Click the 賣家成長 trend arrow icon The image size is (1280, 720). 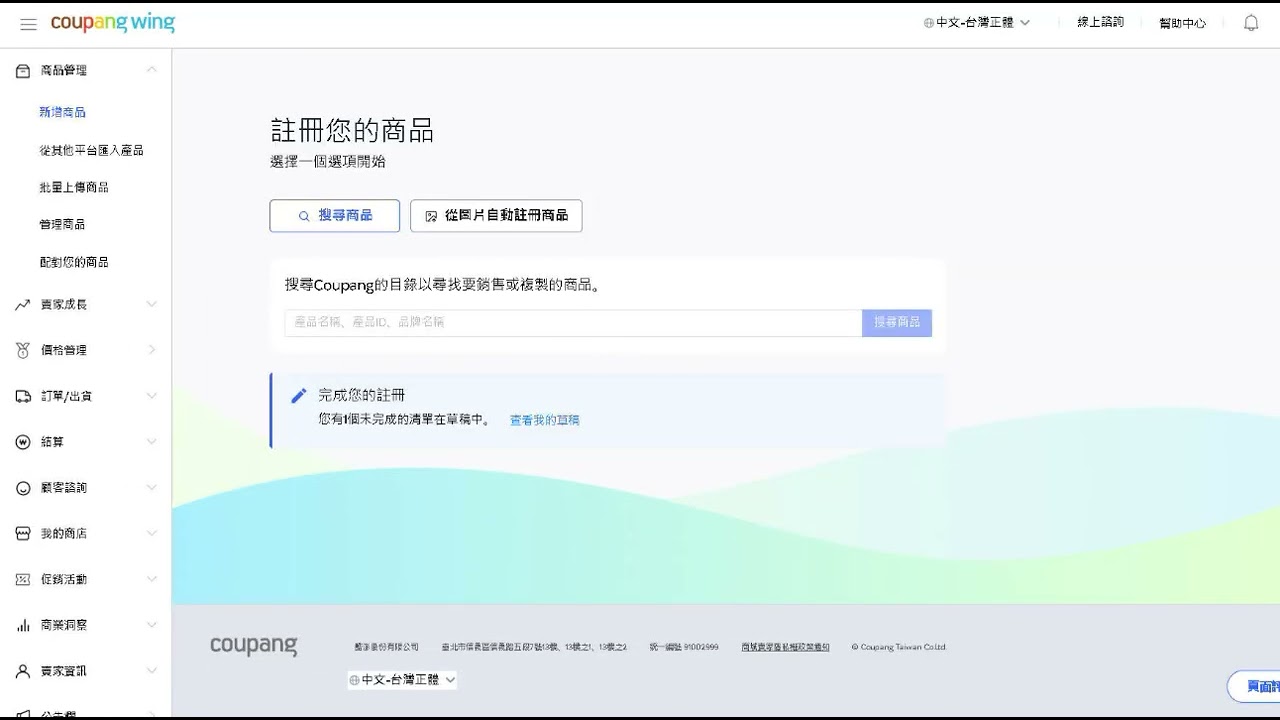(23, 304)
